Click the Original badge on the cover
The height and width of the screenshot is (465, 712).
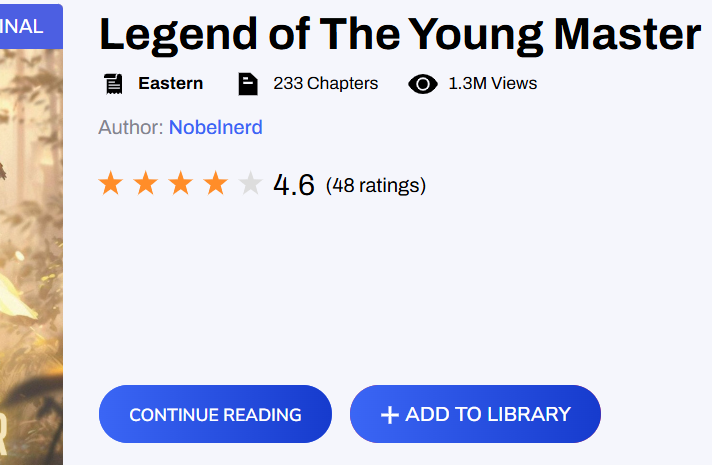[31, 26]
